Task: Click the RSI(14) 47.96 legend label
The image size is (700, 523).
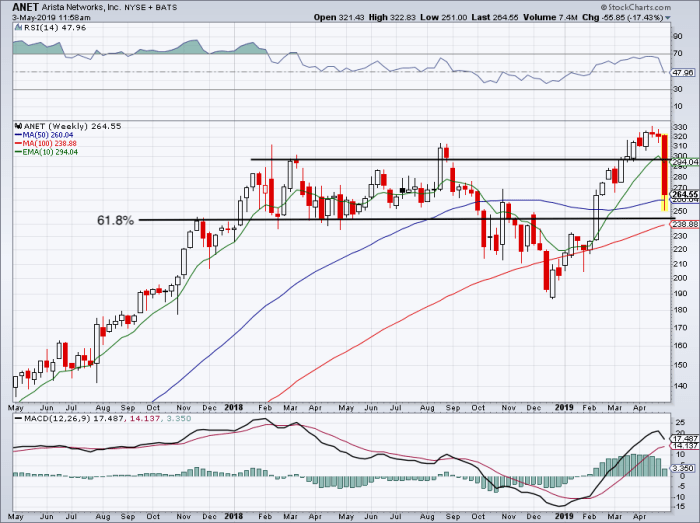Action: 55,28
